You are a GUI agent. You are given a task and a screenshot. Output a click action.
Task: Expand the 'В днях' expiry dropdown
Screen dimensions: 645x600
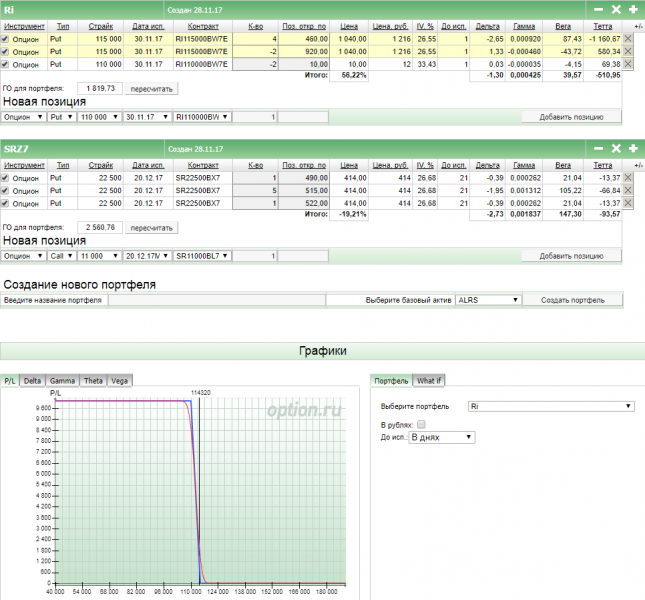441,437
